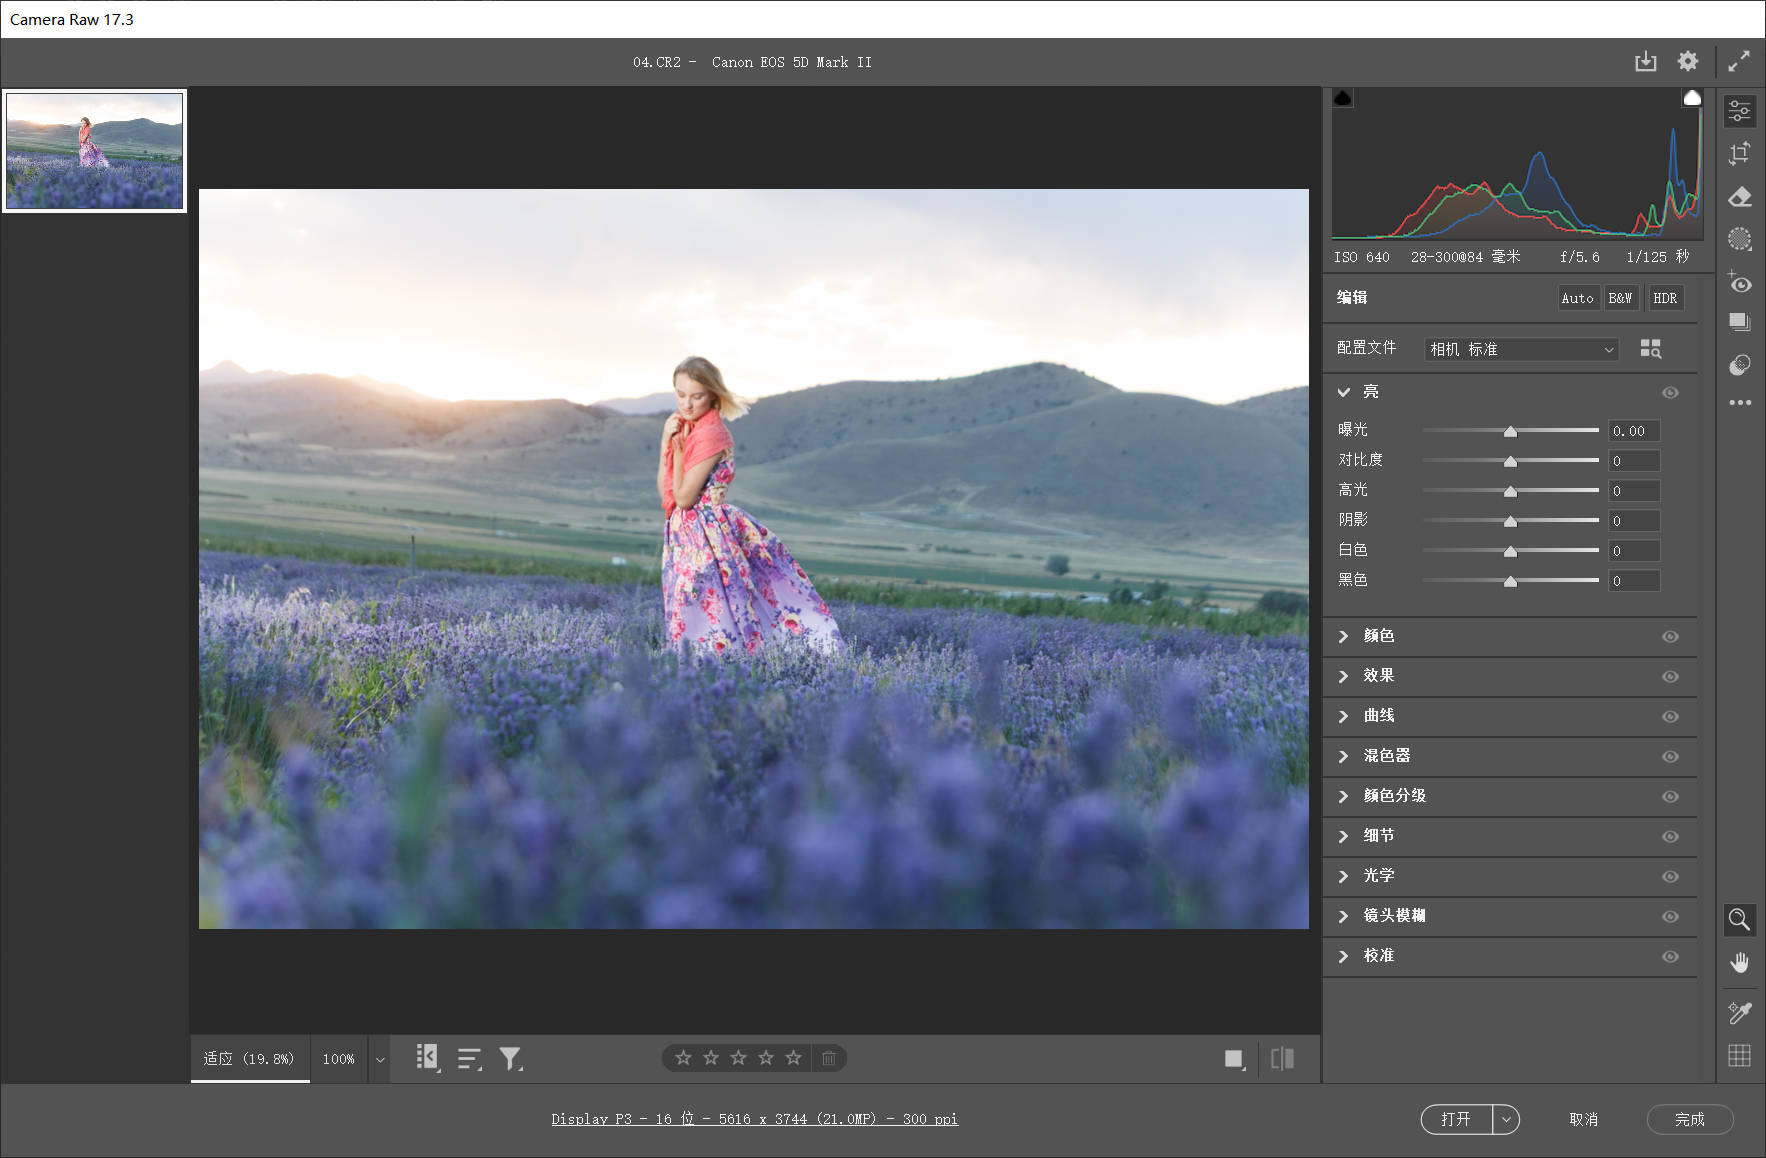Select the Crop and rotate tool
This screenshot has width=1766, height=1158.
pyautogui.click(x=1740, y=153)
